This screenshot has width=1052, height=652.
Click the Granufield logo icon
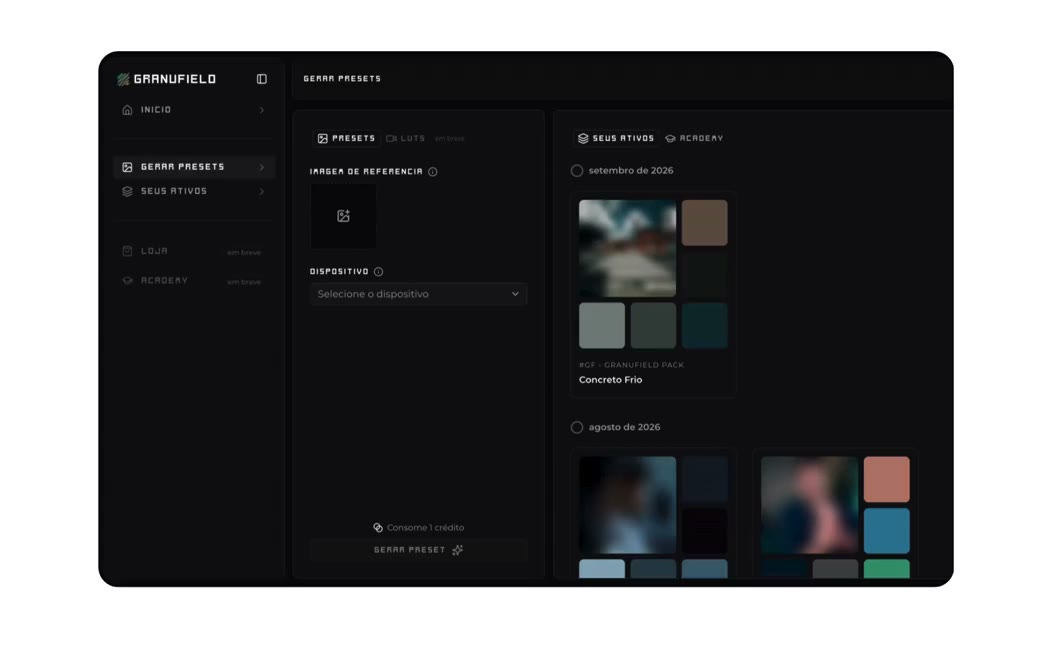click(x=123, y=79)
